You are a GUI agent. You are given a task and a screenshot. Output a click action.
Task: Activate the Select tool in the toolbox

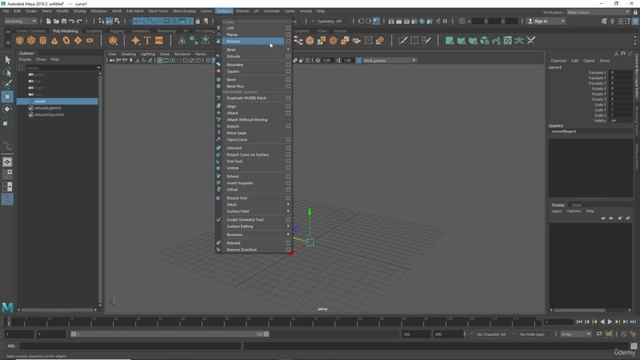(7, 60)
